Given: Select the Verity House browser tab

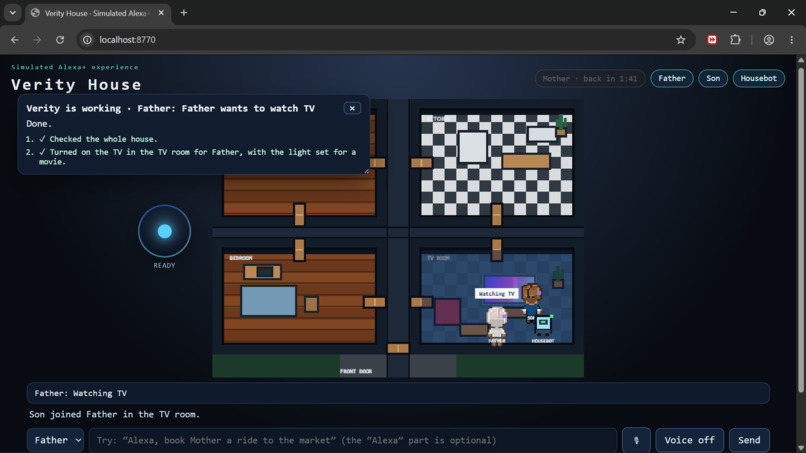Looking at the screenshot, I should pos(98,13).
